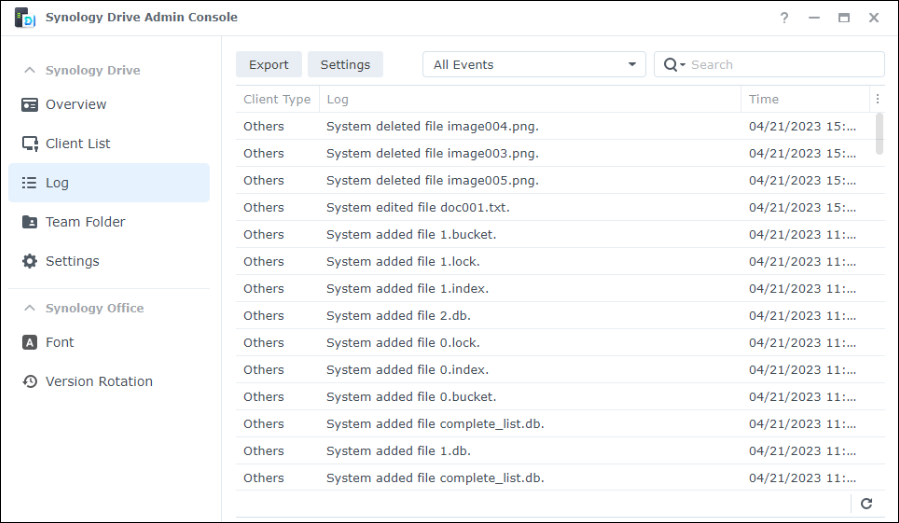Open the Font page
The image size is (899, 523).
109,342
